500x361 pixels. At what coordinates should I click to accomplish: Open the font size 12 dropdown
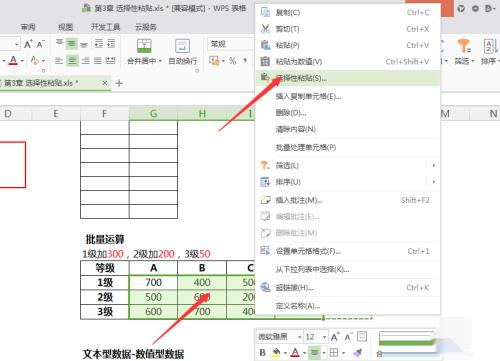[324, 337]
